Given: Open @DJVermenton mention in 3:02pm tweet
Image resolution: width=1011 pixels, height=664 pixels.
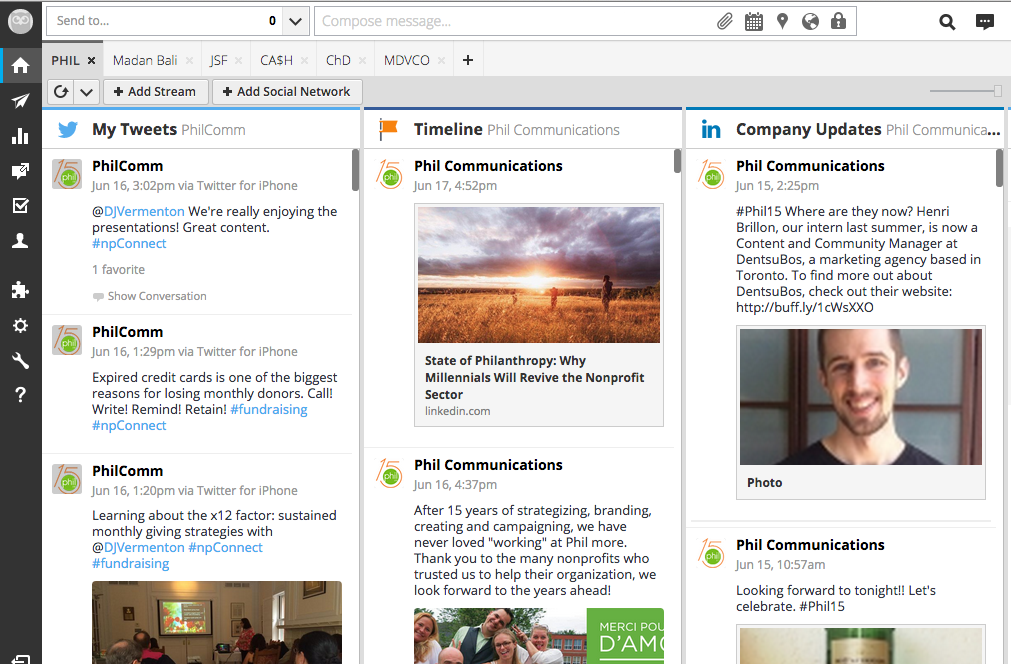Looking at the screenshot, I should tap(144, 211).
